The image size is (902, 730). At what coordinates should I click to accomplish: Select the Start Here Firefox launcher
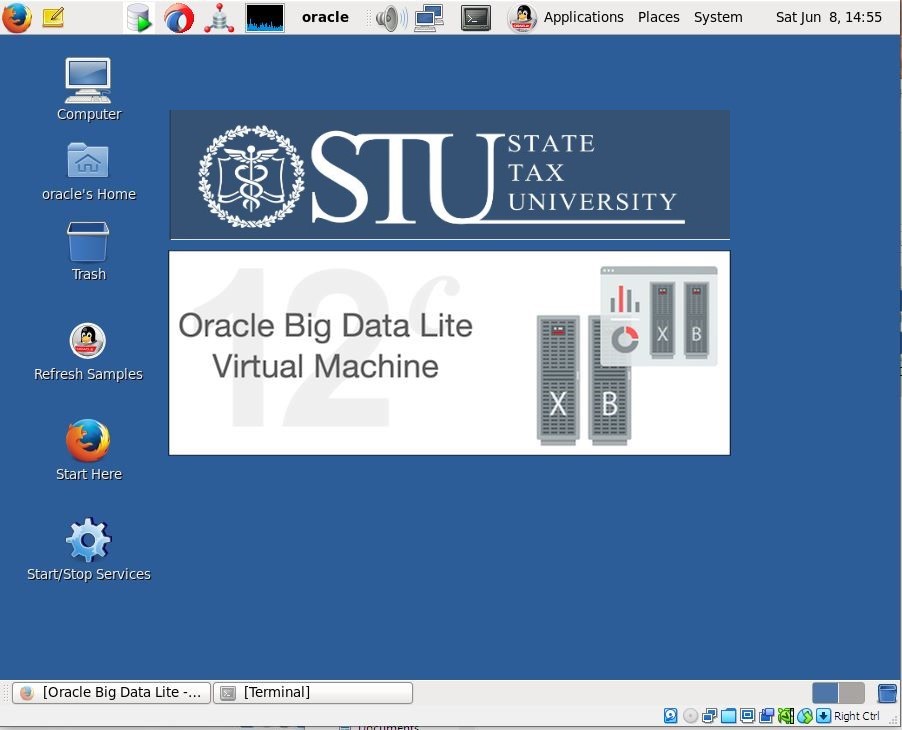click(x=88, y=450)
